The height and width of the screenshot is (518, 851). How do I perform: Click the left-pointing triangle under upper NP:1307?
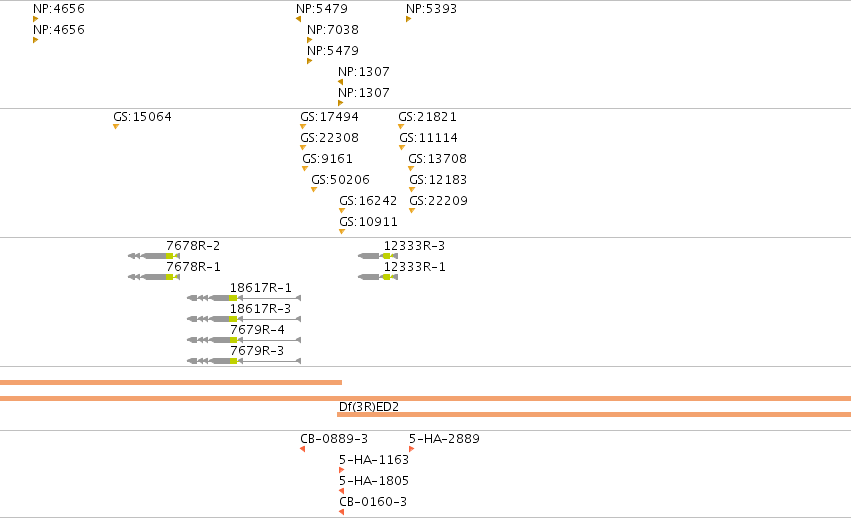click(340, 82)
